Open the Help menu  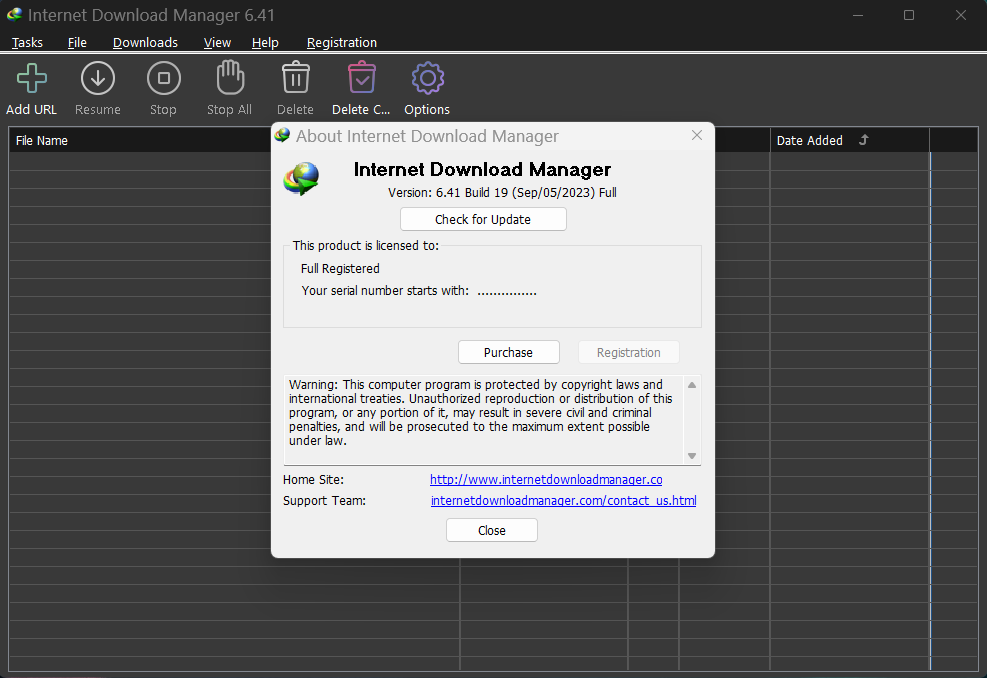pos(265,42)
